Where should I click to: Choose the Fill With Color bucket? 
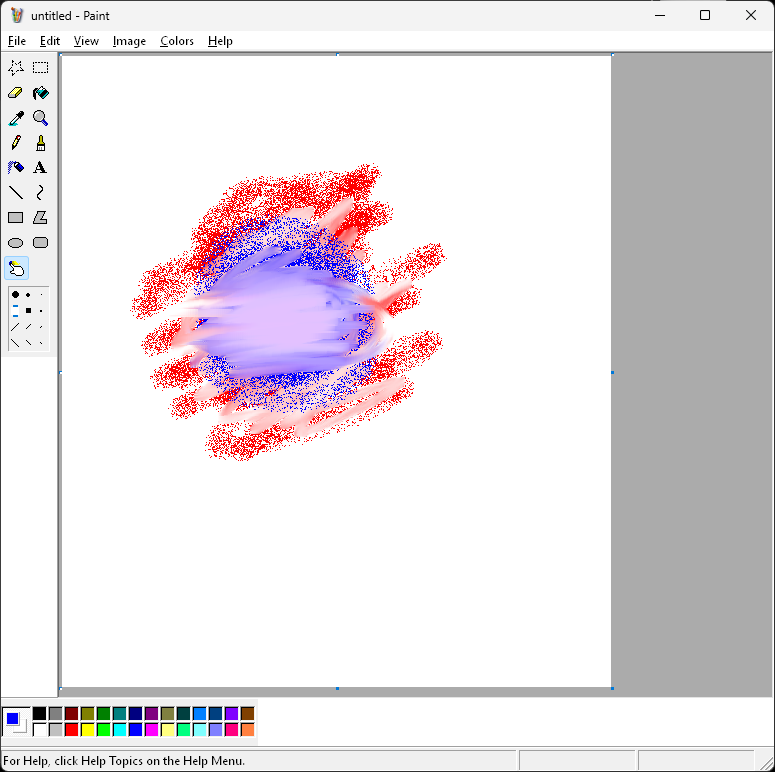coord(40,93)
